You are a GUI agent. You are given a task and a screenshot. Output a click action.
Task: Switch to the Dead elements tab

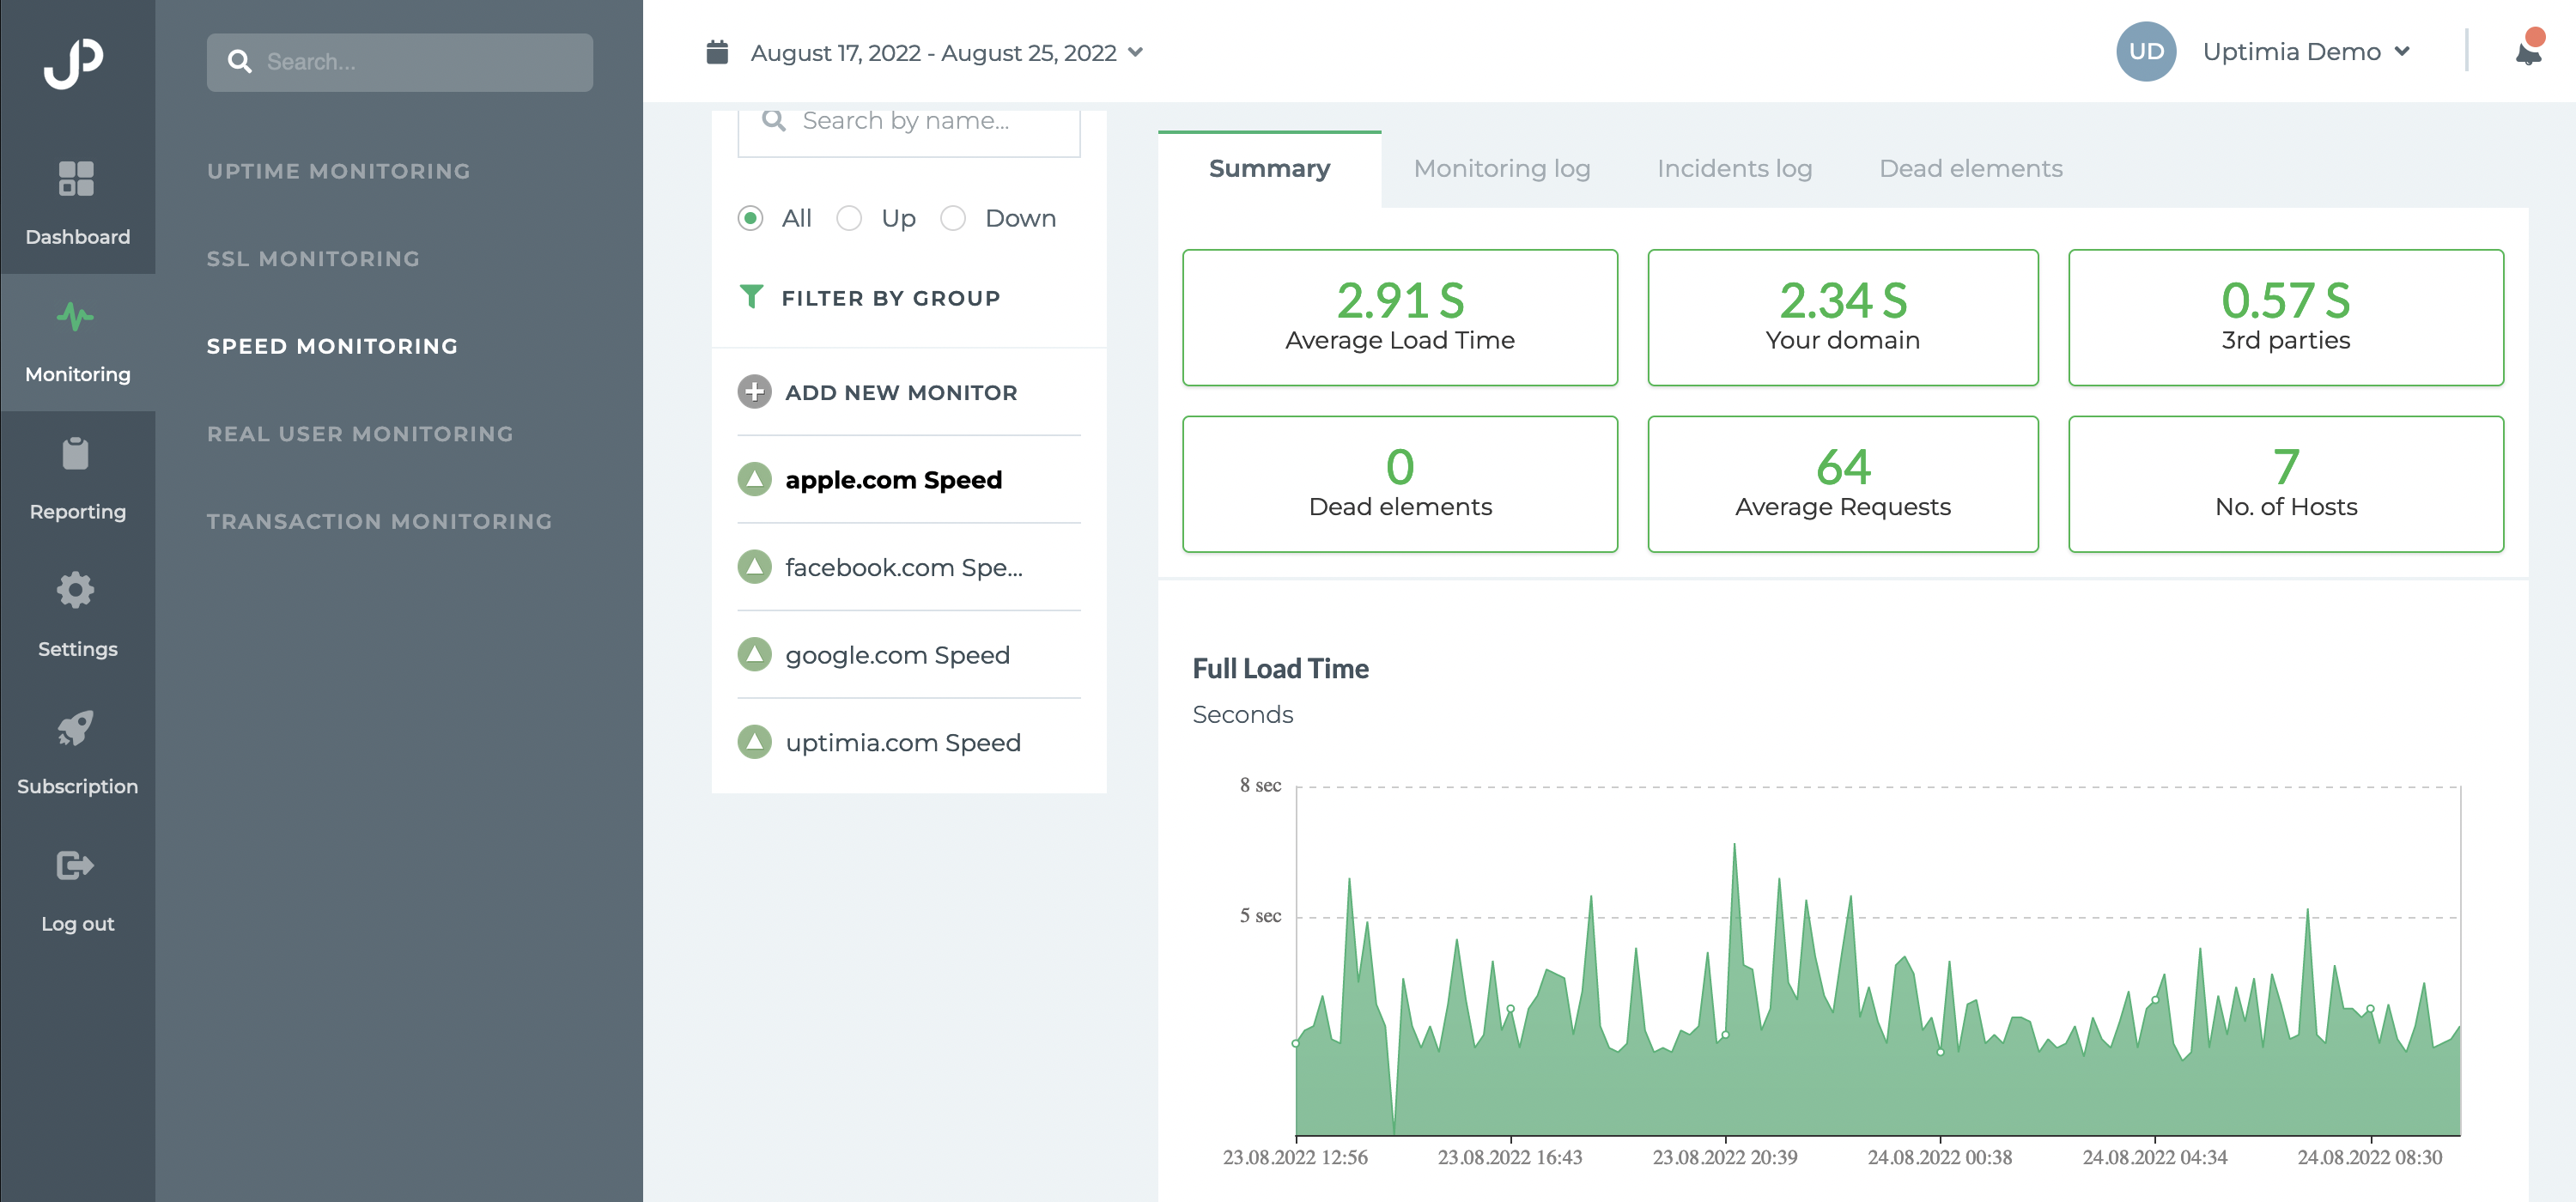click(x=1970, y=169)
